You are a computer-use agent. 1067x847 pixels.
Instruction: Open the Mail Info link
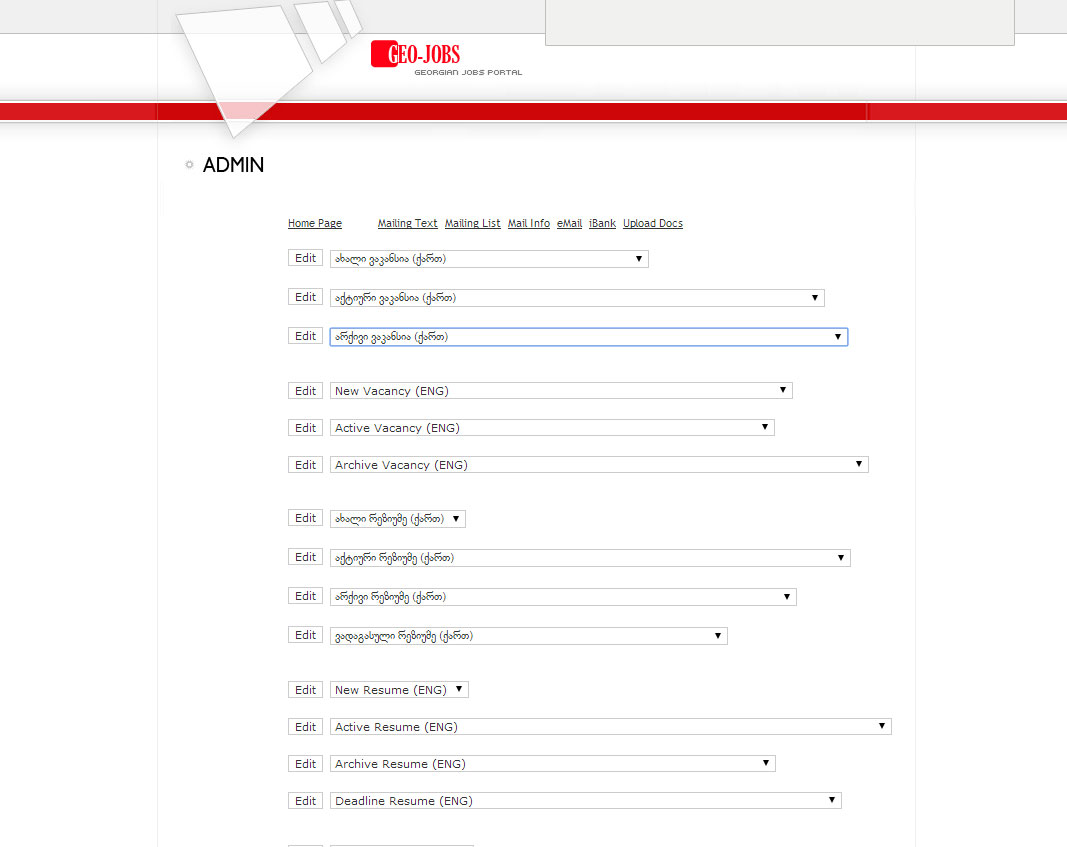pos(528,224)
